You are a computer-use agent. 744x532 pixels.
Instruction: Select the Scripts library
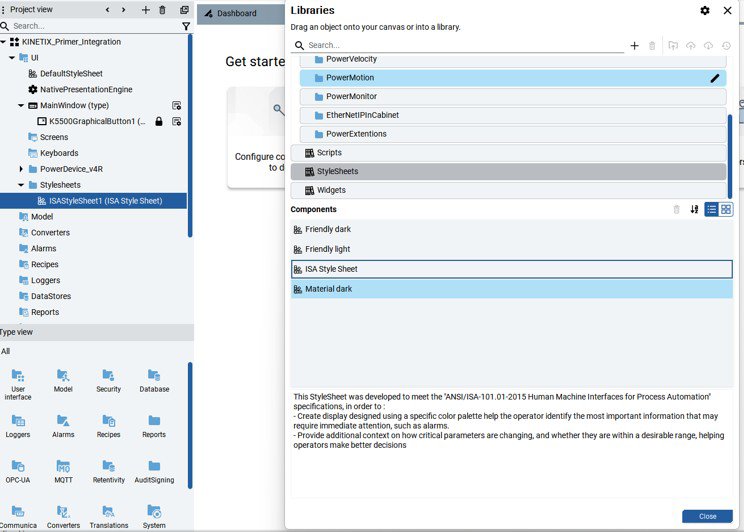point(508,153)
